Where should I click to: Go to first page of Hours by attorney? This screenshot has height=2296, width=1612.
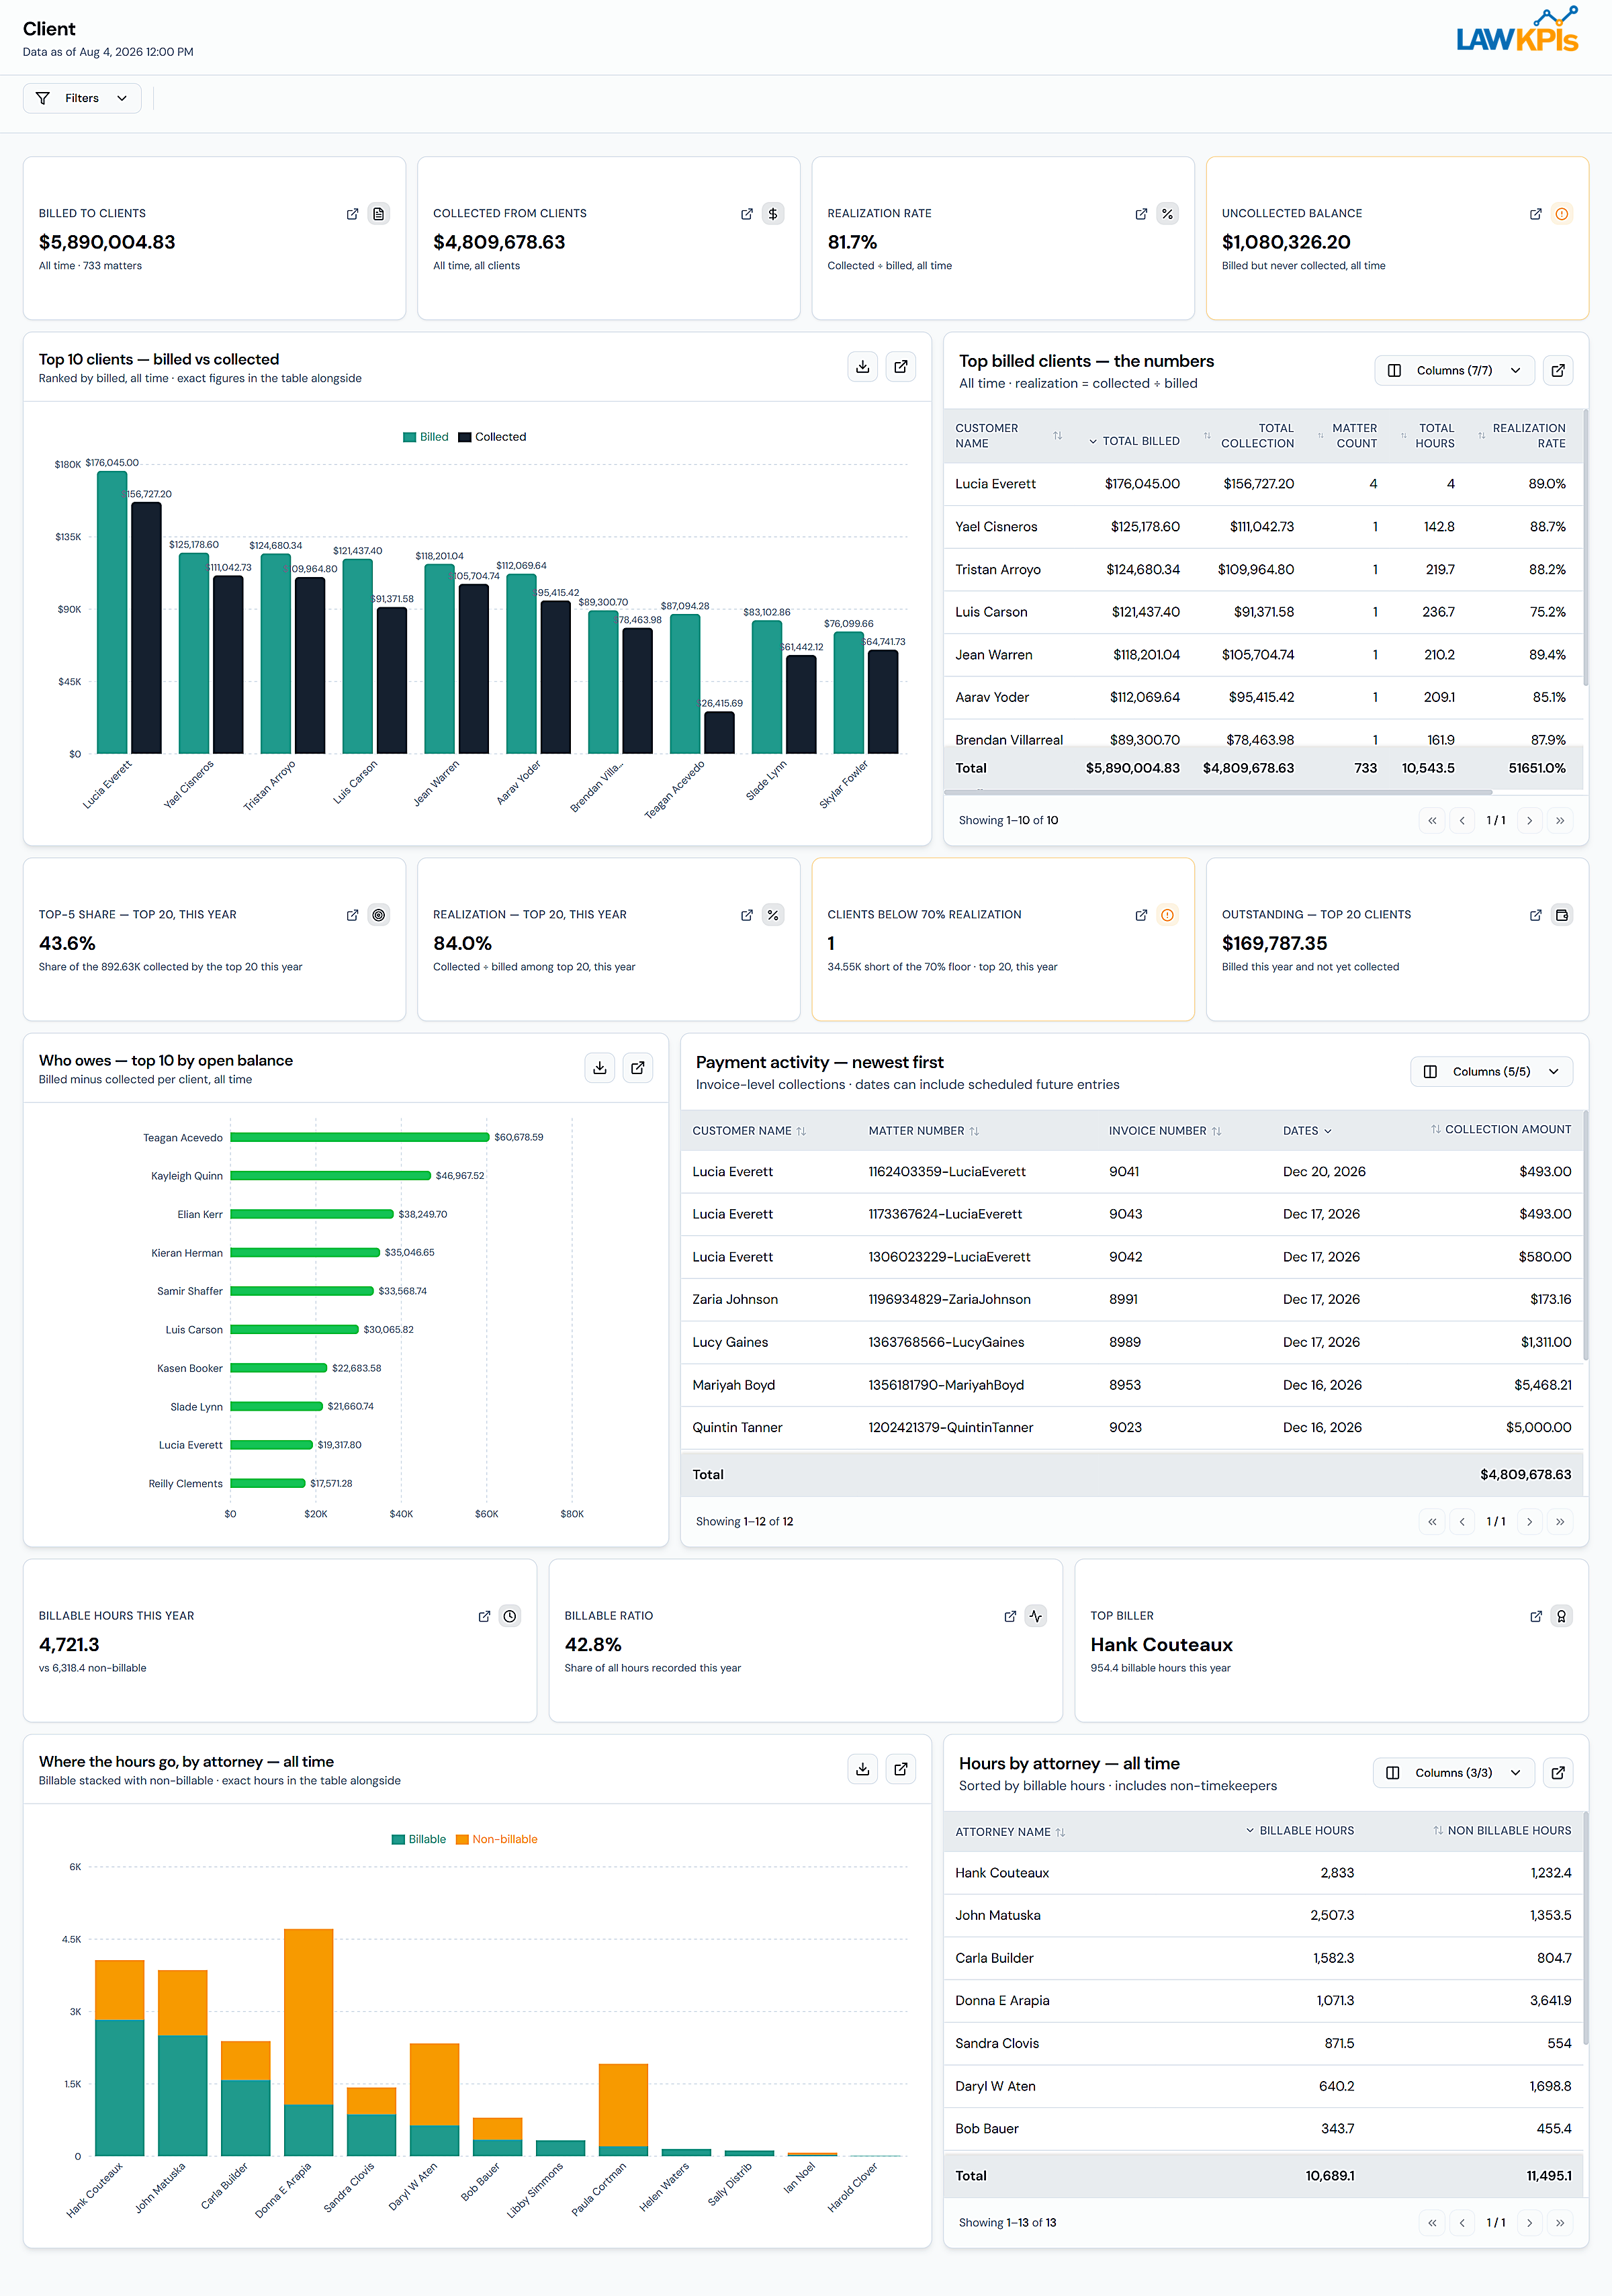[x=1432, y=2222]
